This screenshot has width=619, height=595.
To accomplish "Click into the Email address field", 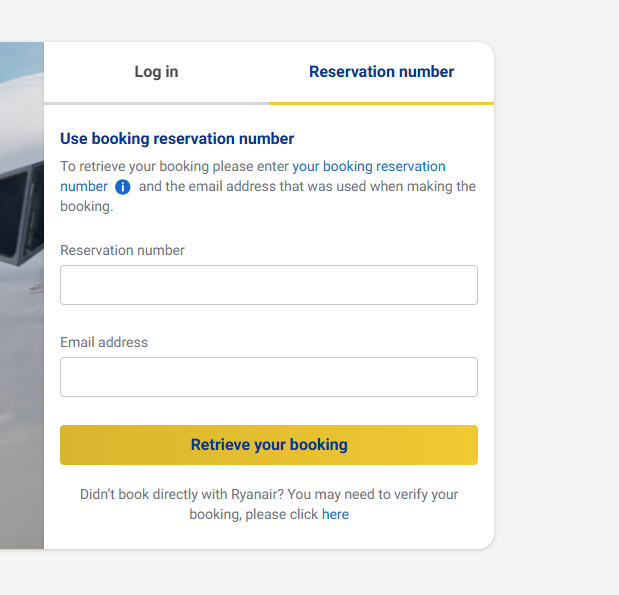I will tap(268, 377).
